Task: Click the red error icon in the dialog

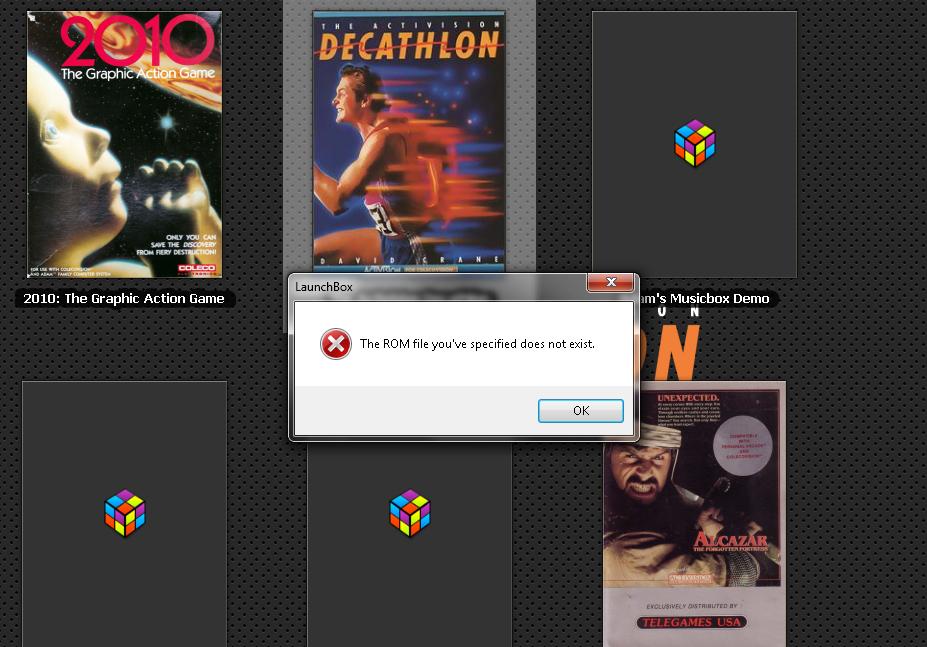Action: [x=336, y=344]
